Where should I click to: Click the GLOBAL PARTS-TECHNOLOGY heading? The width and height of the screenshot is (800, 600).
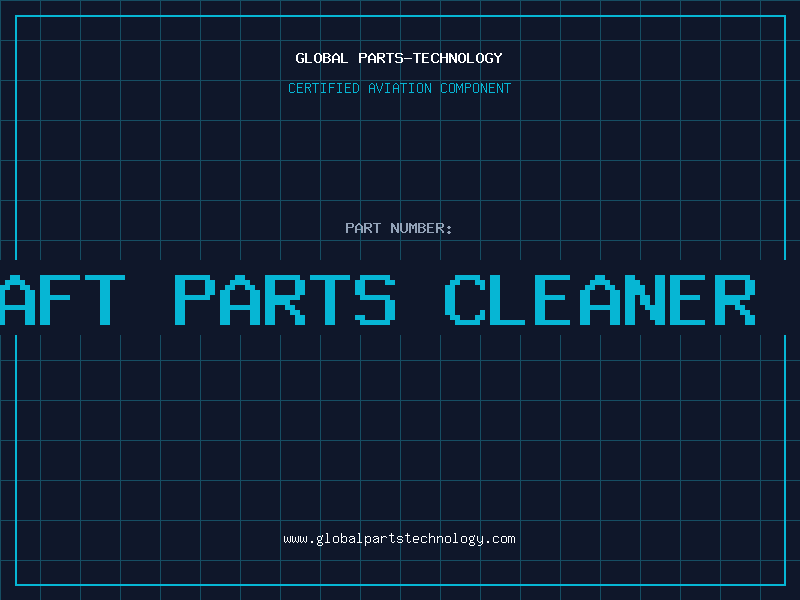[x=399, y=58]
